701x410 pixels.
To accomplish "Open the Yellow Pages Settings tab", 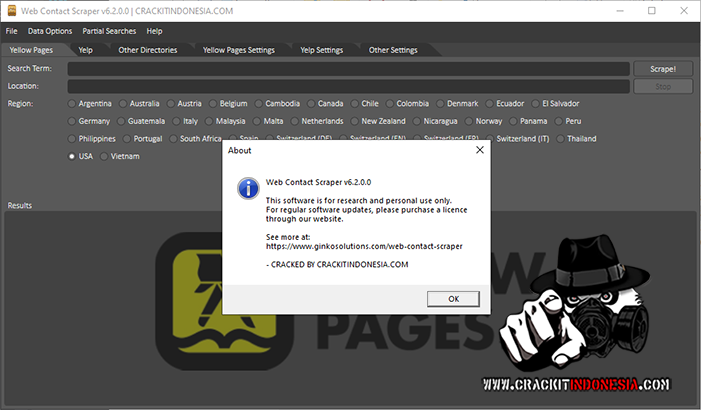I will tap(238, 49).
